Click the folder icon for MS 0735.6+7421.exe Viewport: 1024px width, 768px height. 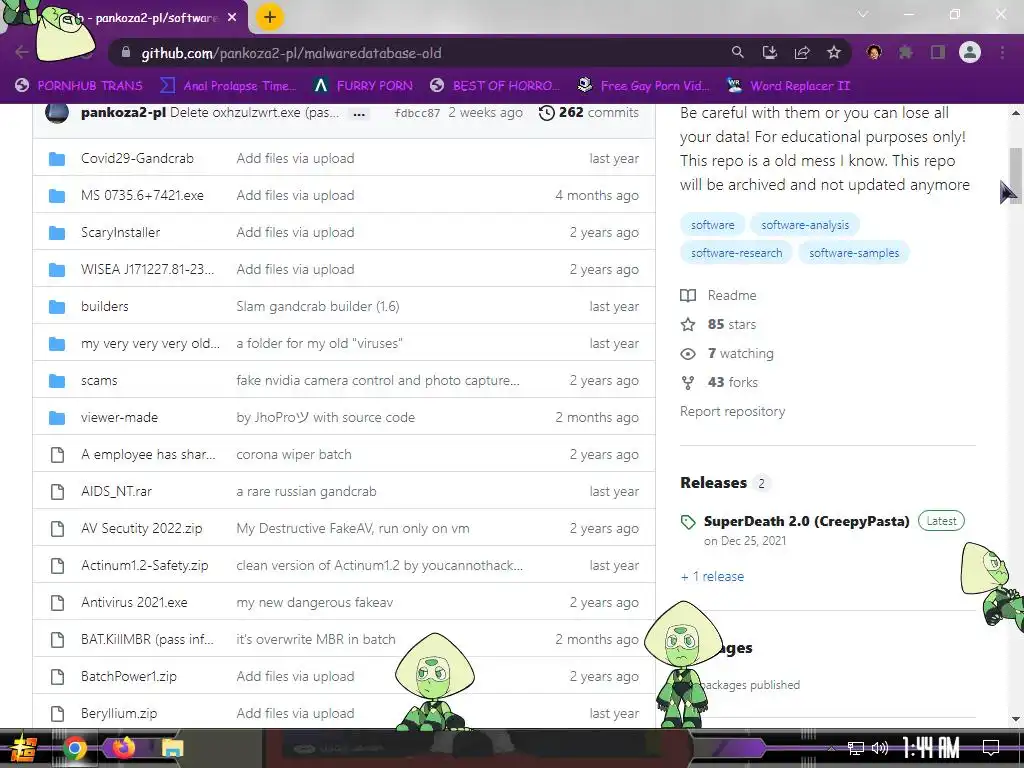(x=57, y=195)
